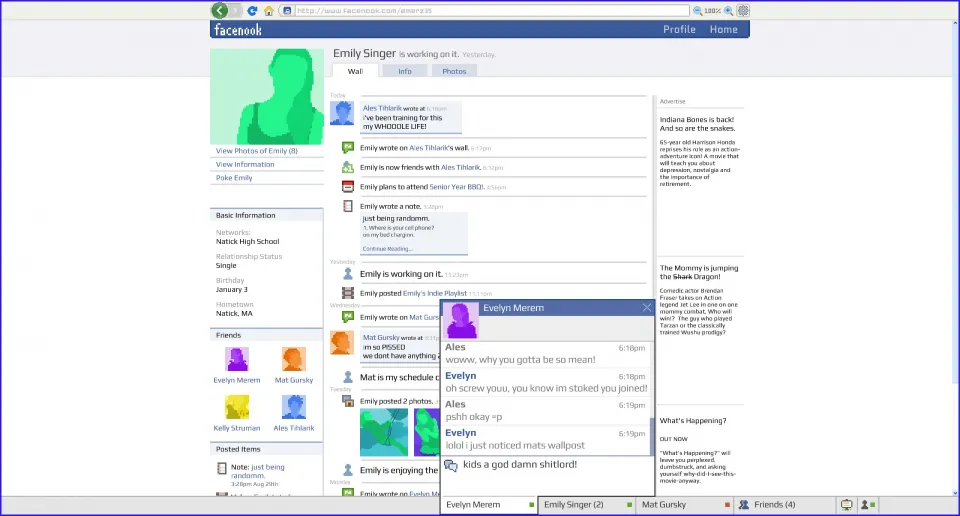Screen dimensions: 960x516
Task: Click the calendar event icon by Senior Year BBQ
Action: point(348,187)
